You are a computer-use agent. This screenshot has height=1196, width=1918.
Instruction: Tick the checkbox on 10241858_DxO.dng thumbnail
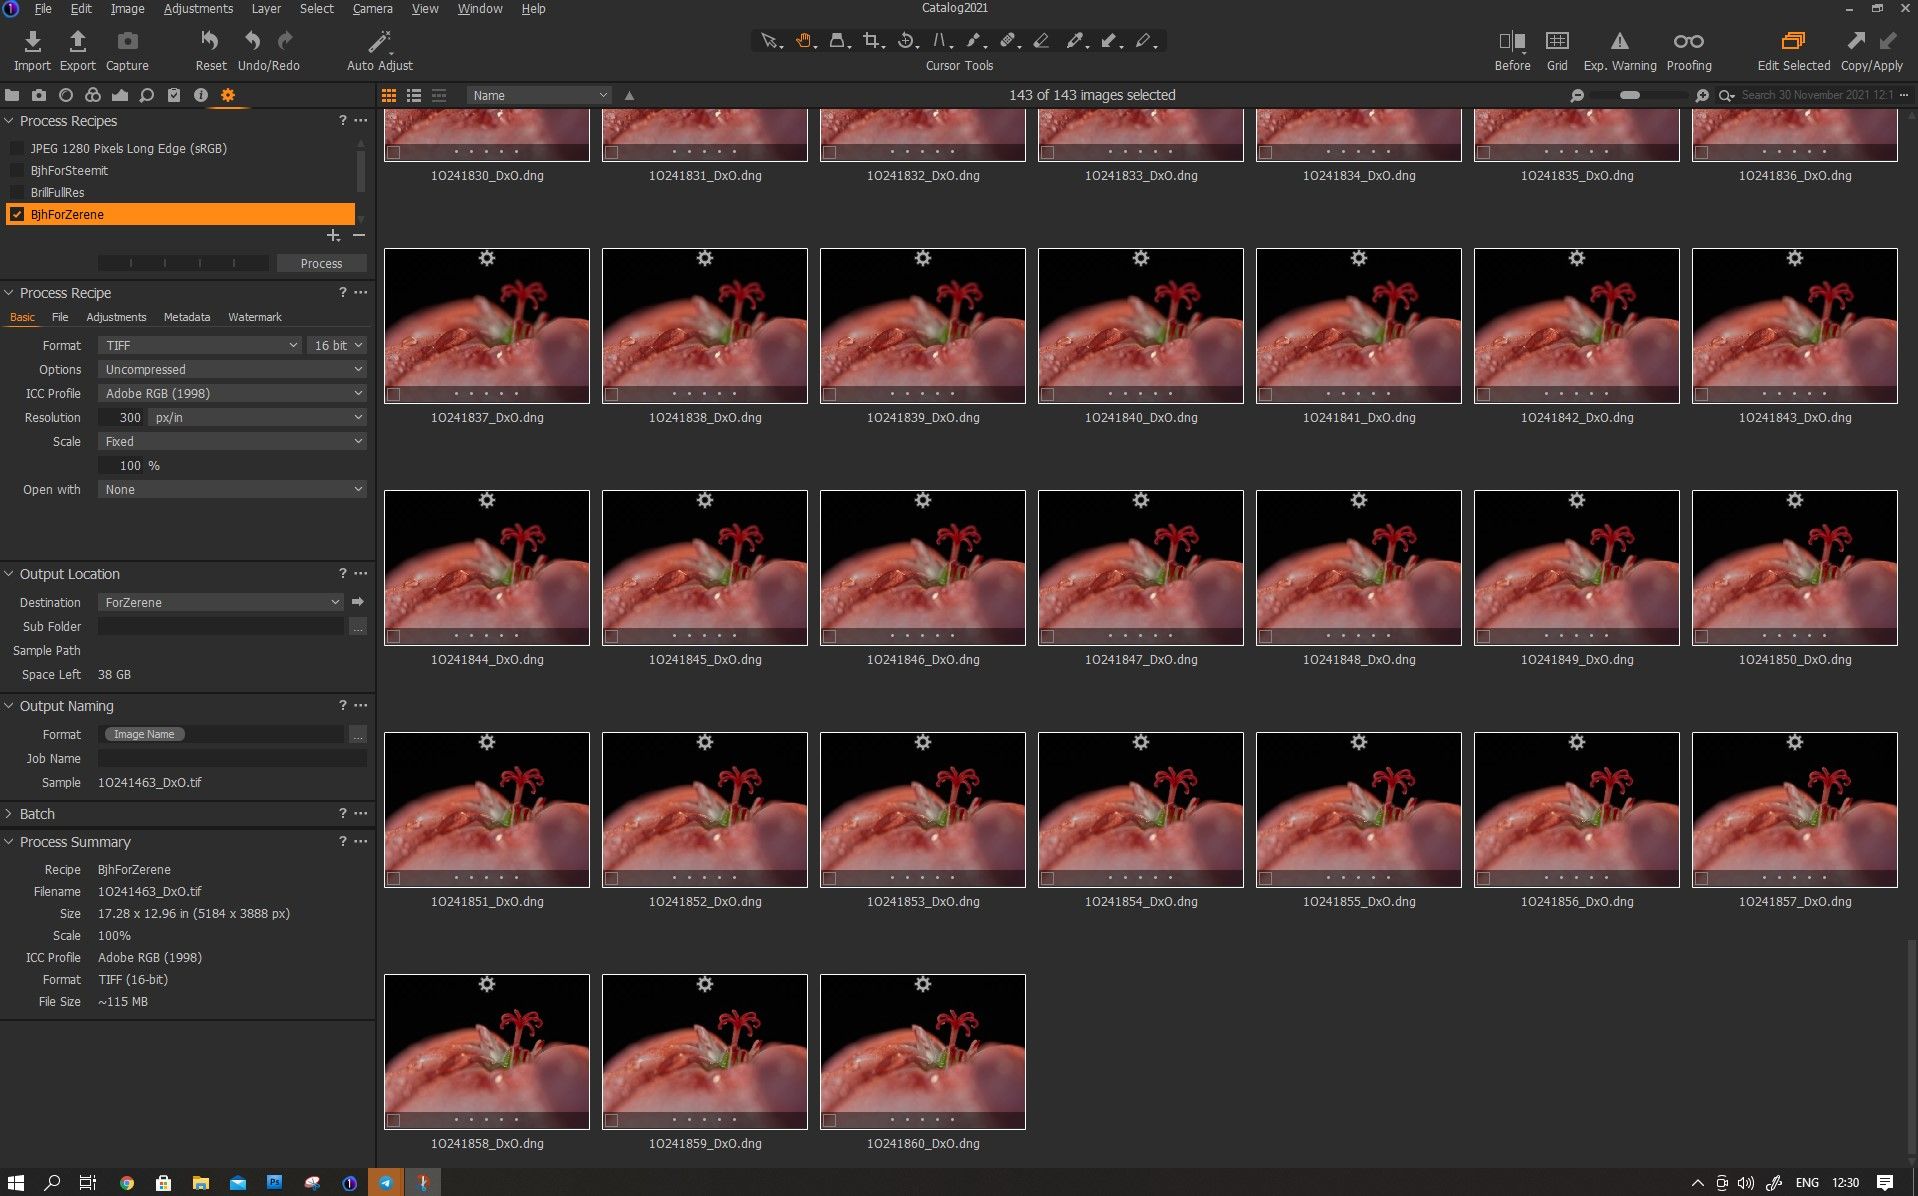[394, 1120]
